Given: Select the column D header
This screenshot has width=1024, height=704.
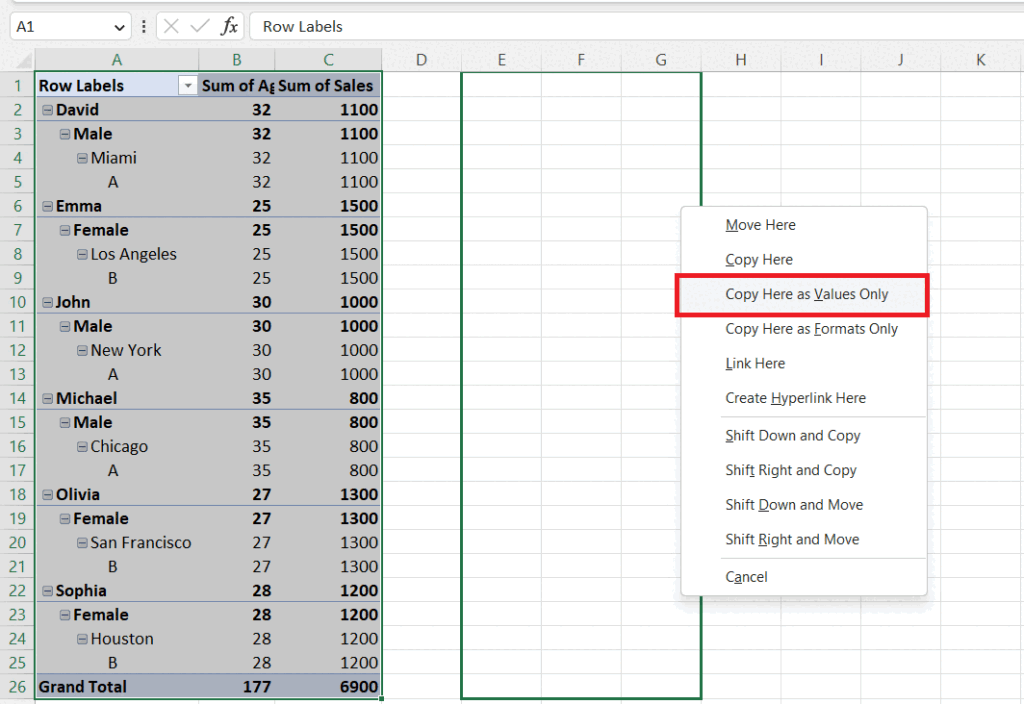Looking at the screenshot, I should click(421, 58).
